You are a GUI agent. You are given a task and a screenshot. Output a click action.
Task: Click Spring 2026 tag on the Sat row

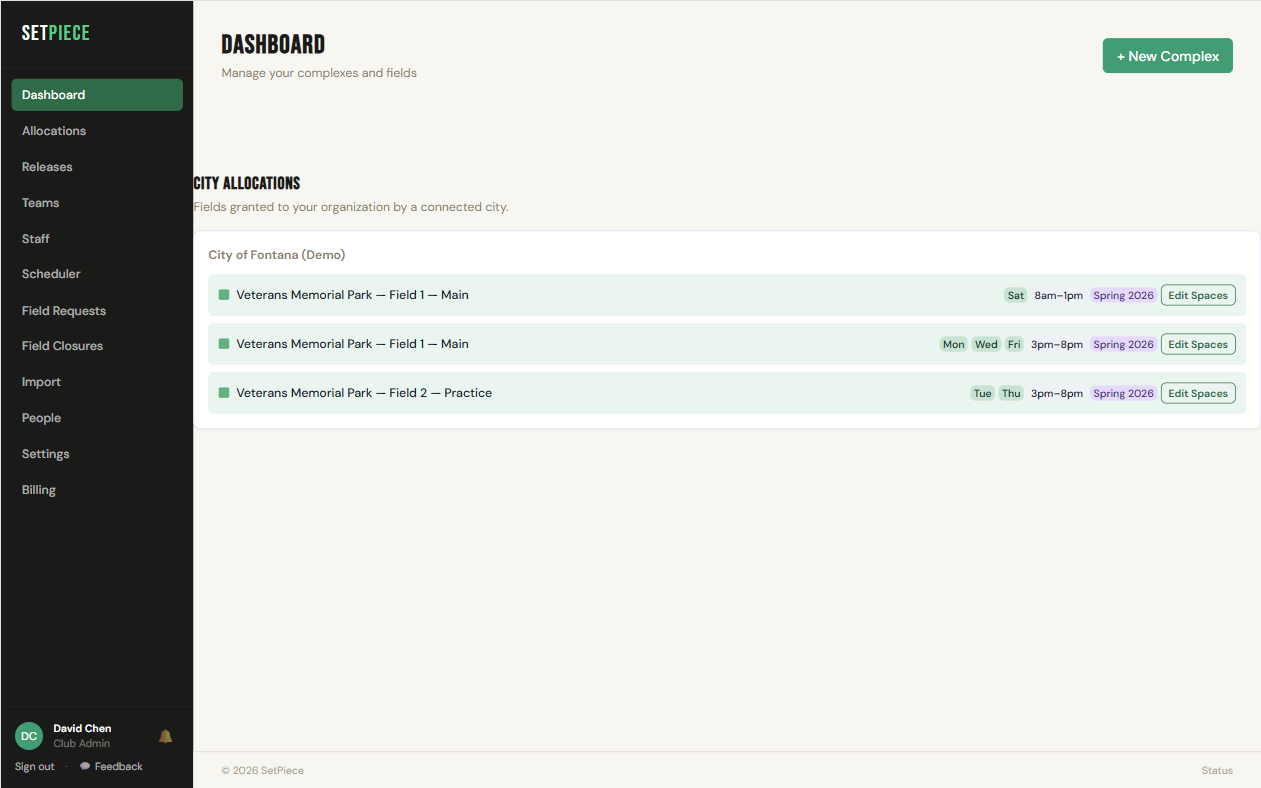click(1123, 295)
